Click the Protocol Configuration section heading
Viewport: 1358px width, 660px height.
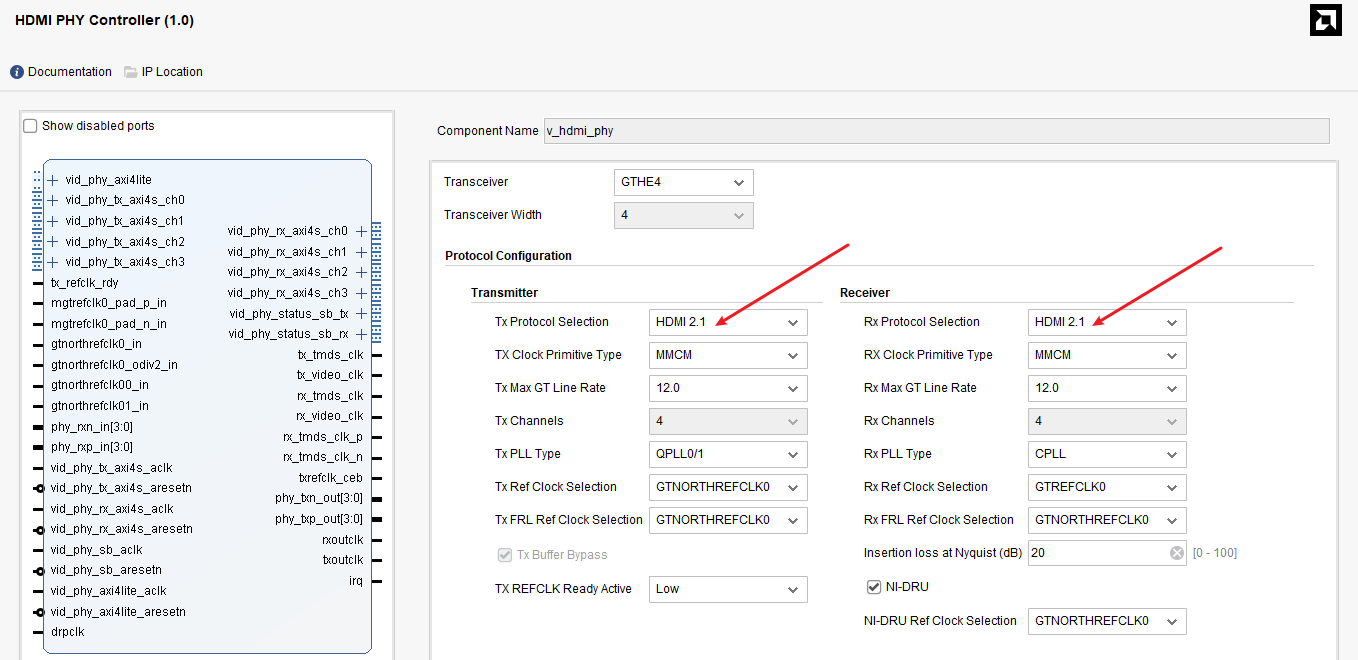coord(508,256)
